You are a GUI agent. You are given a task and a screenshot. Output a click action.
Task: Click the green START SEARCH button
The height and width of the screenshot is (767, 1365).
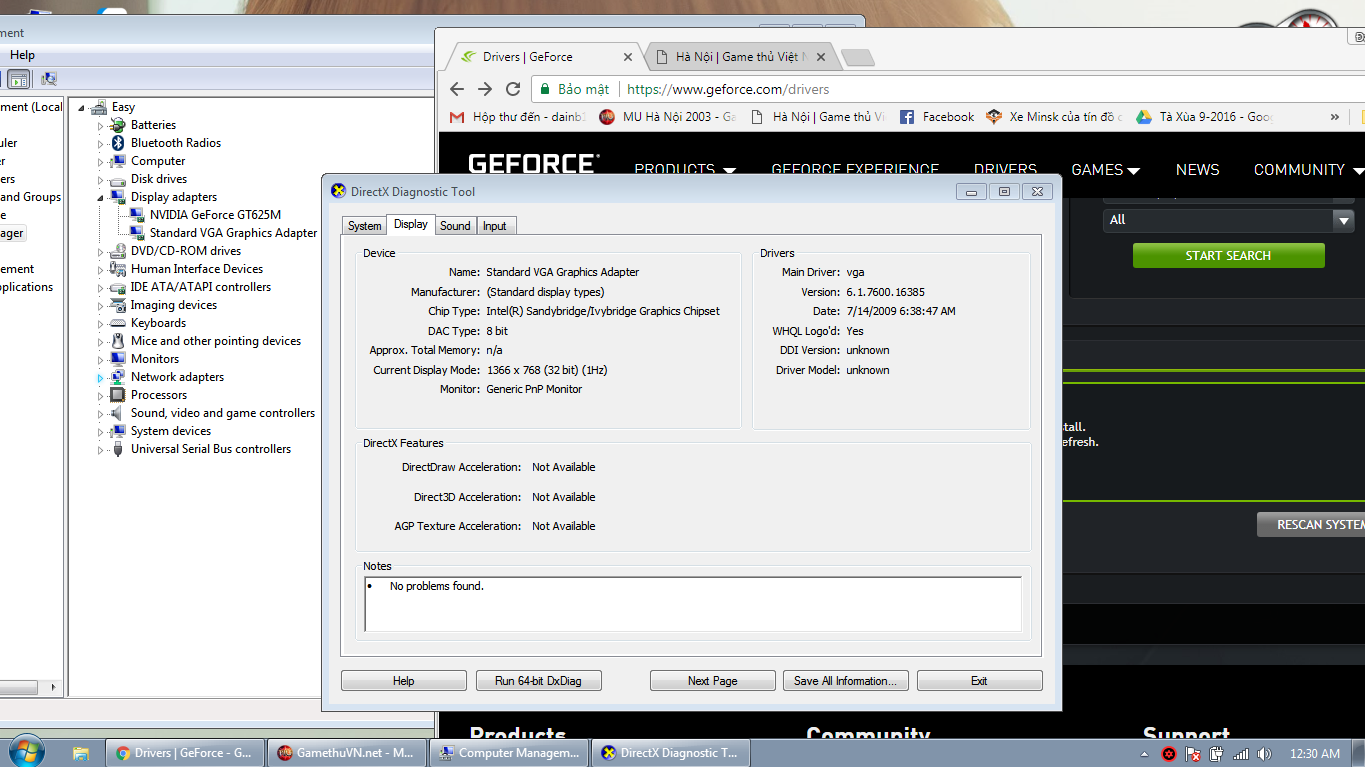(1228, 256)
